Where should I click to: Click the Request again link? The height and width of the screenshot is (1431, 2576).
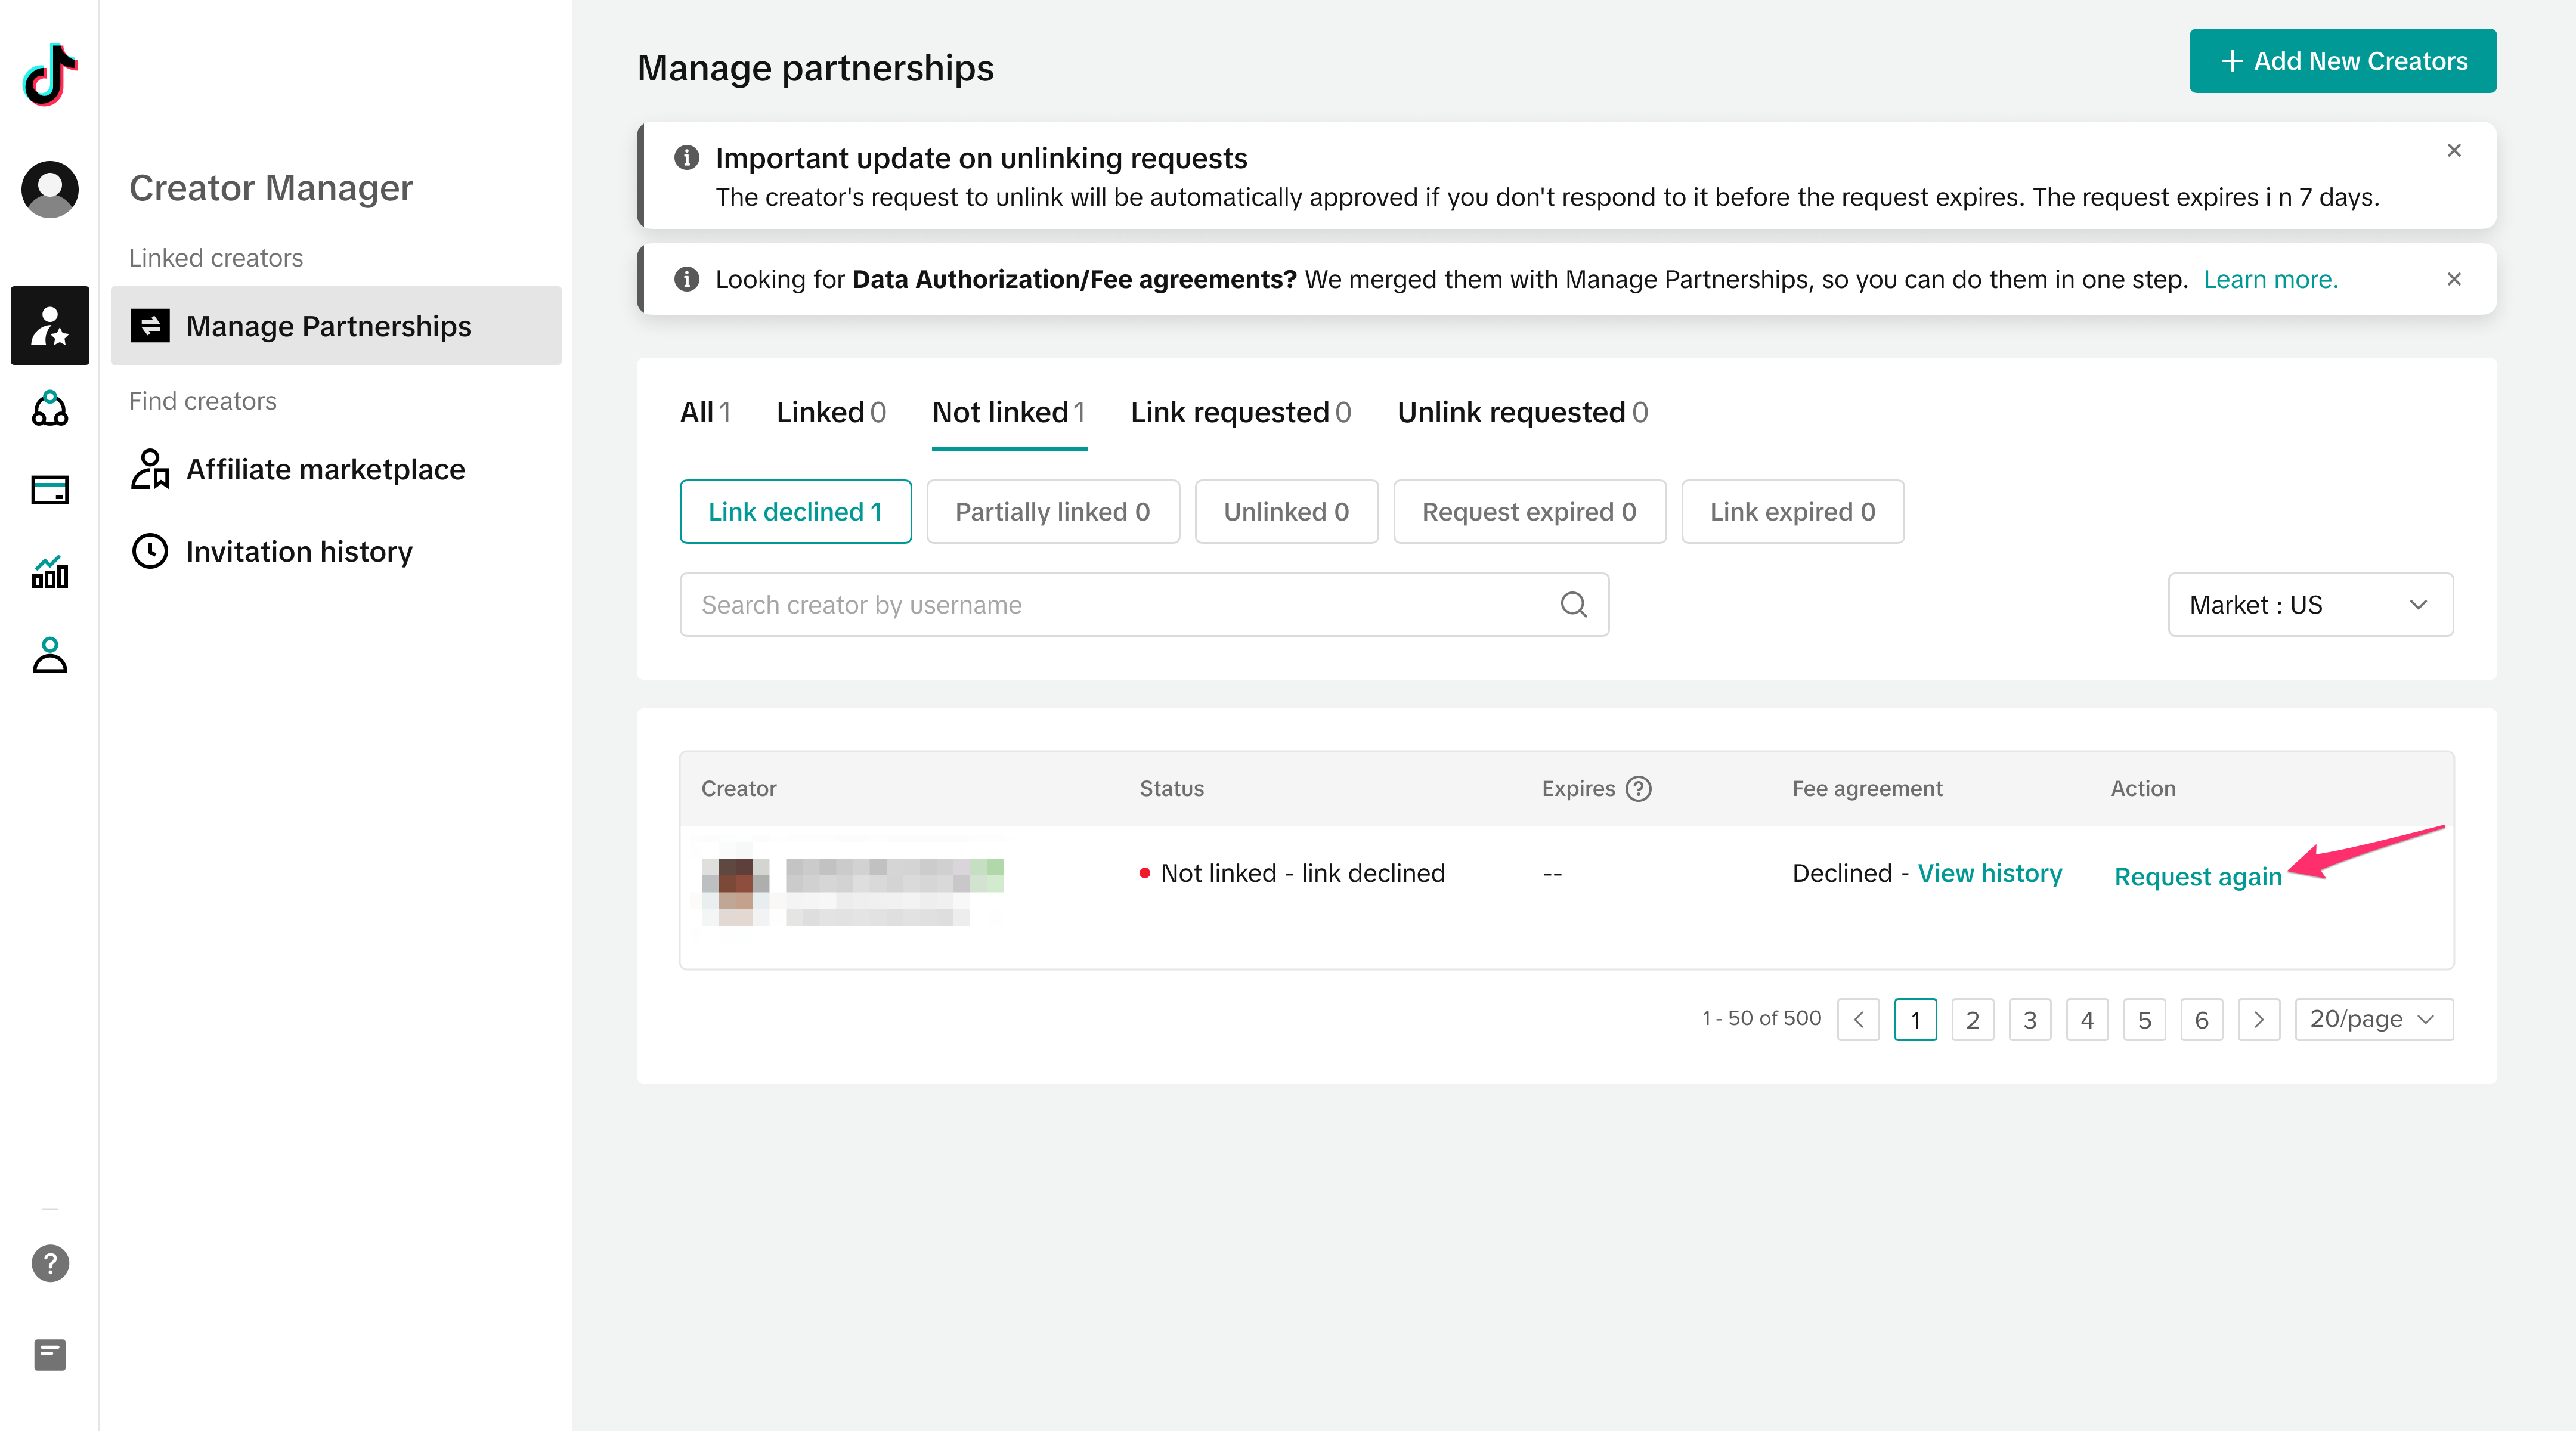click(x=2197, y=876)
